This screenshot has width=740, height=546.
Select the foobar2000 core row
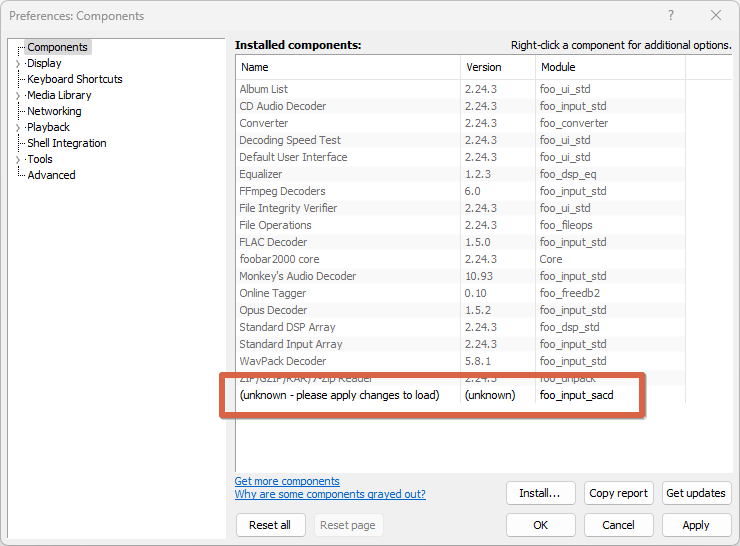click(460, 259)
